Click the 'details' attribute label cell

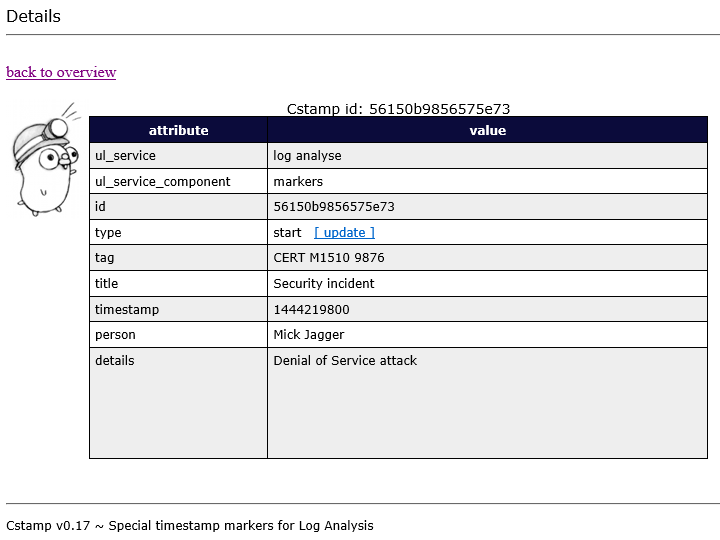114,361
